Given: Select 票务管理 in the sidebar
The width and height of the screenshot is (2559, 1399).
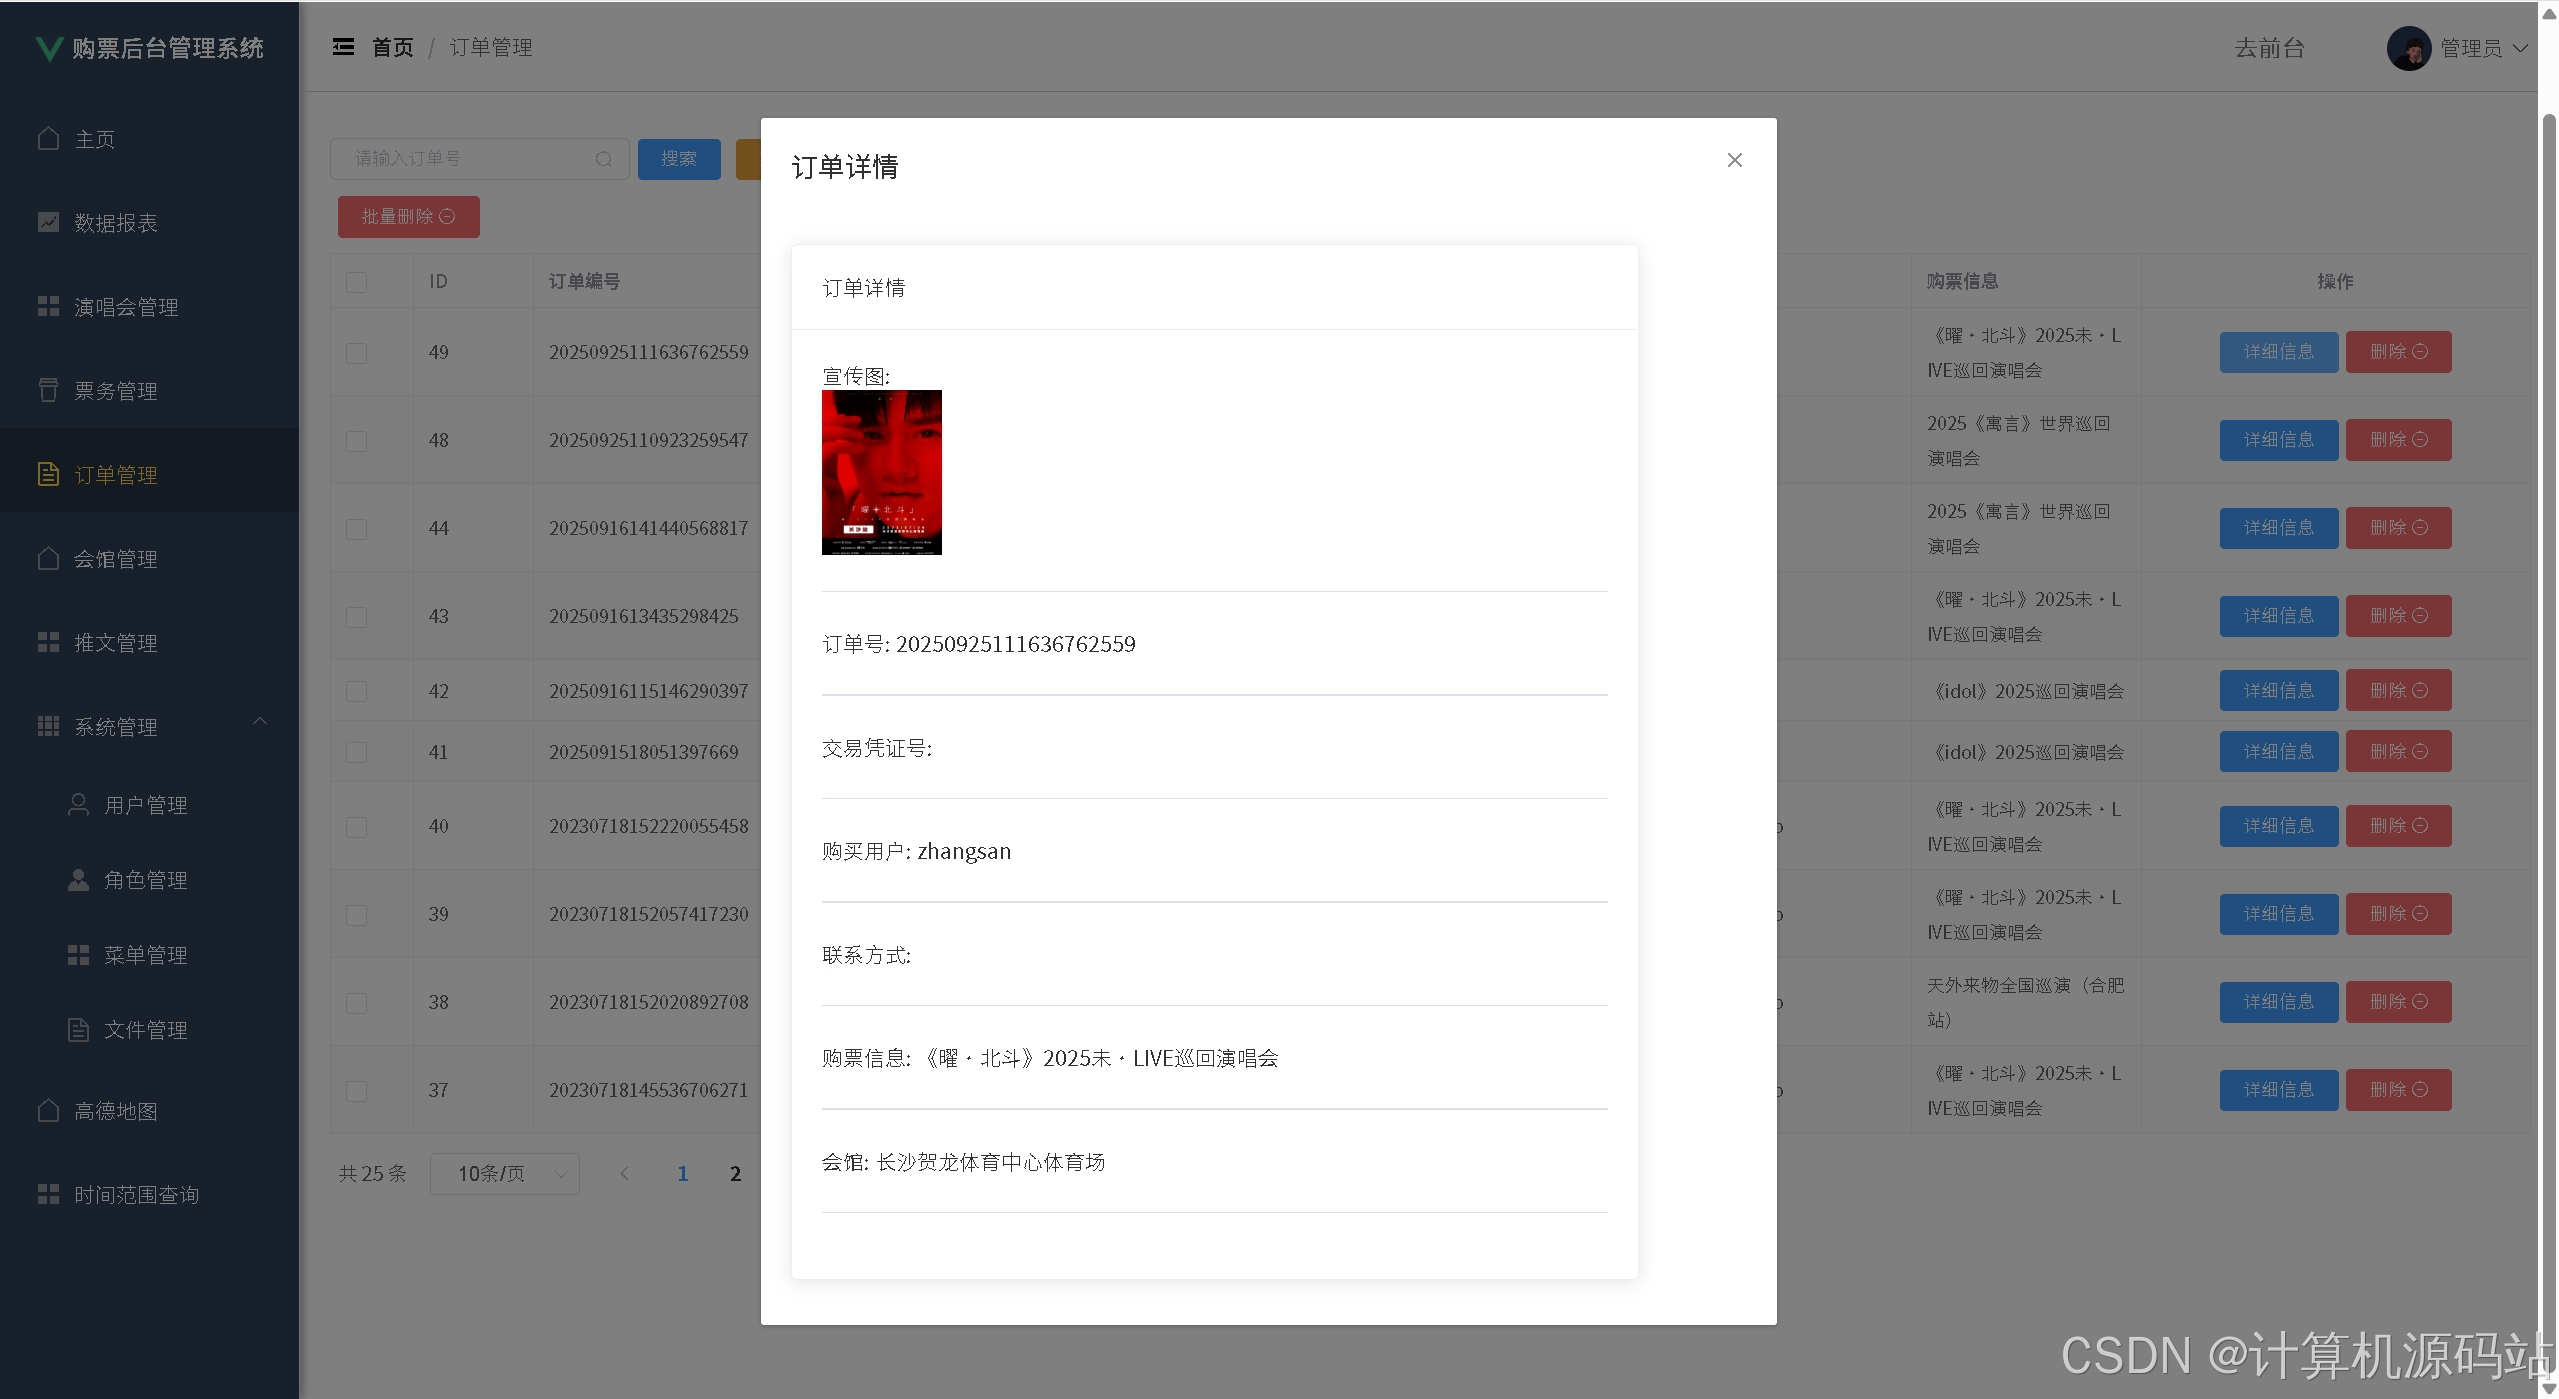Looking at the screenshot, I should (x=150, y=391).
